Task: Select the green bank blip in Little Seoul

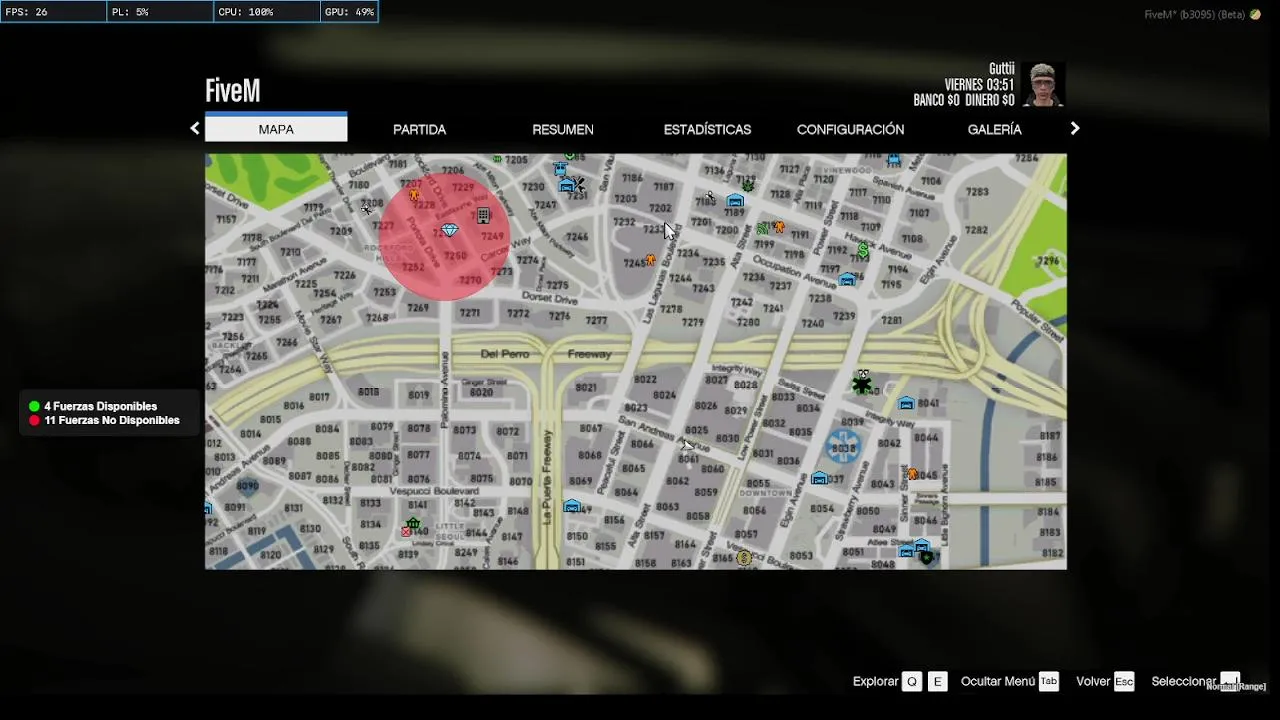Action: (413, 523)
